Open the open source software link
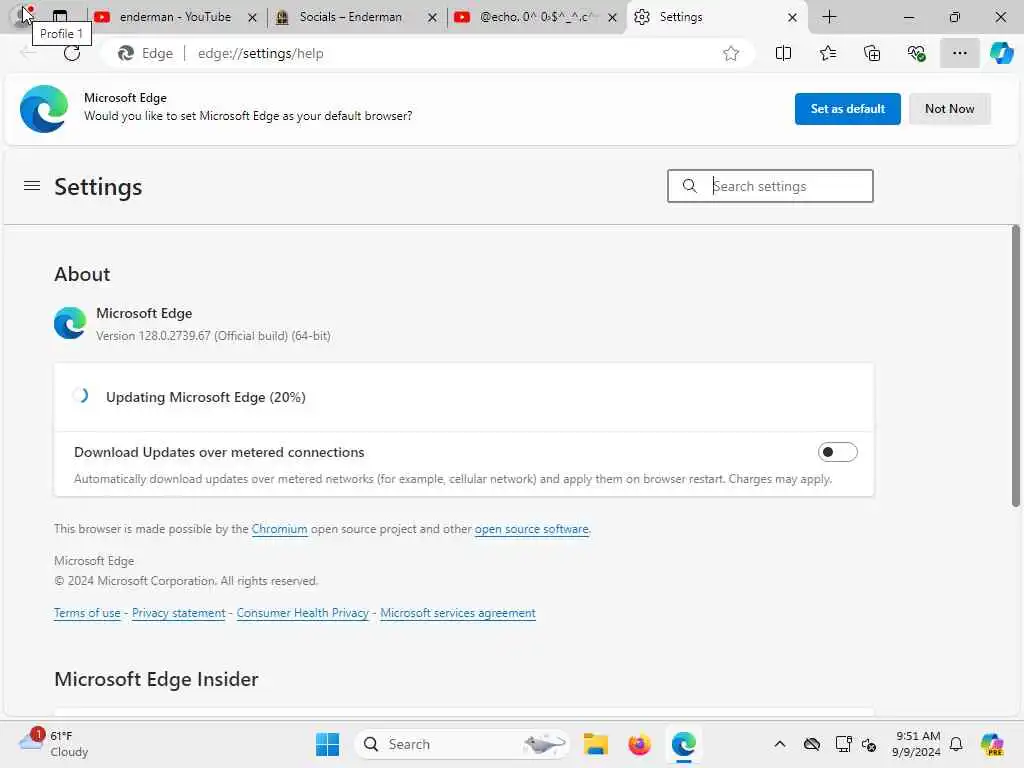The width and height of the screenshot is (1024, 768). coord(532,529)
